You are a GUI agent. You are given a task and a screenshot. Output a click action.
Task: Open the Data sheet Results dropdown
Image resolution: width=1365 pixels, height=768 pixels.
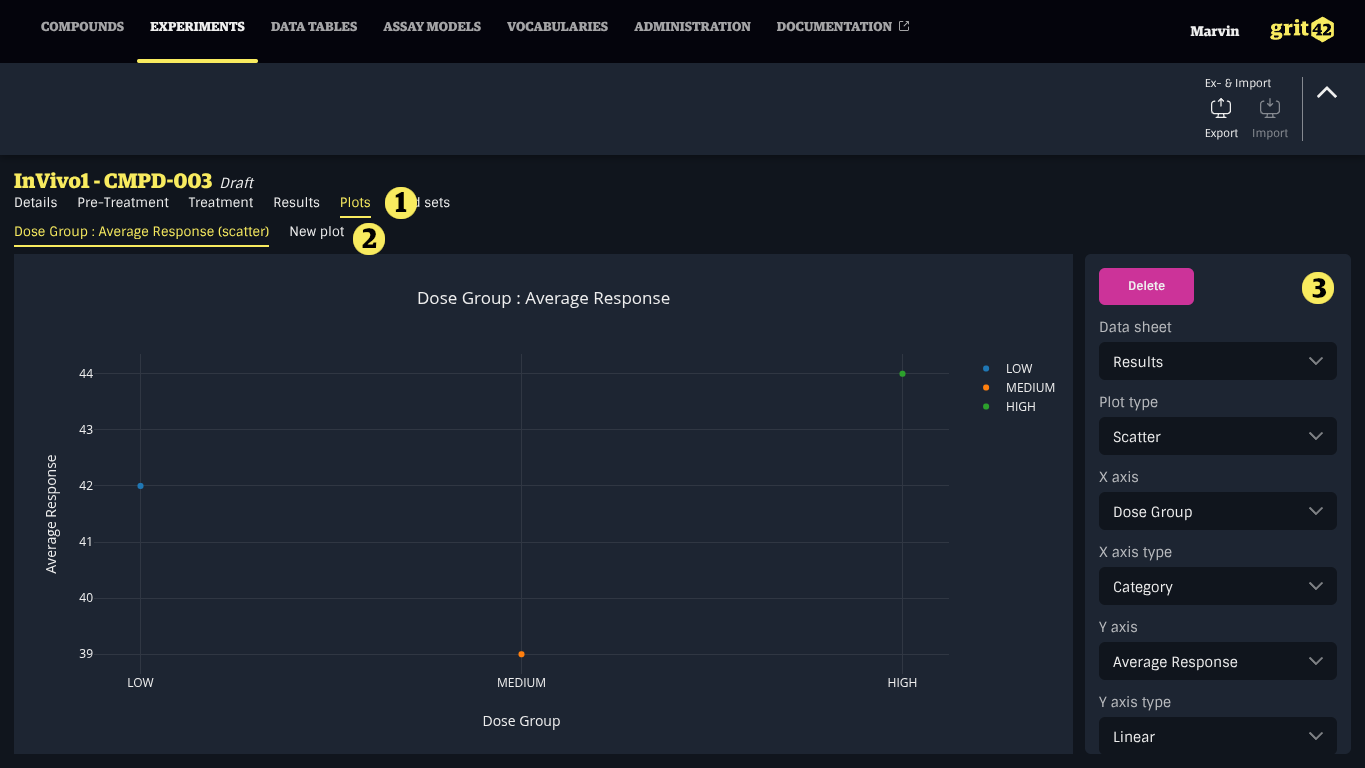click(1217, 362)
